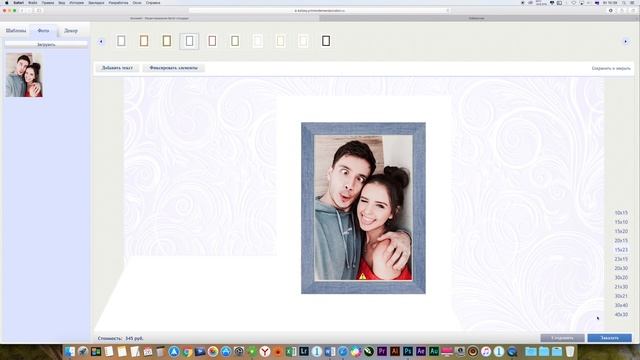This screenshot has height=360, width=640.
Task: Open Launchpad from the Dock
Action: [83, 351]
